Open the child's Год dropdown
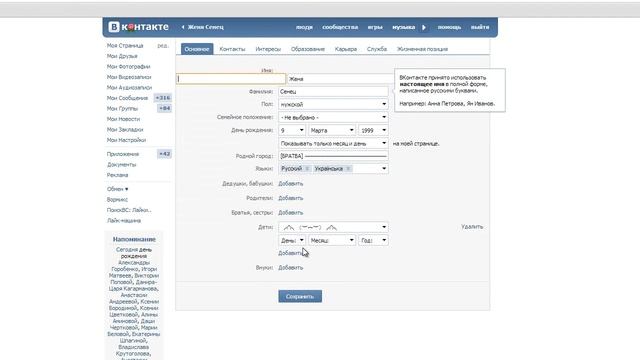640x360 pixels. click(373, 240)
